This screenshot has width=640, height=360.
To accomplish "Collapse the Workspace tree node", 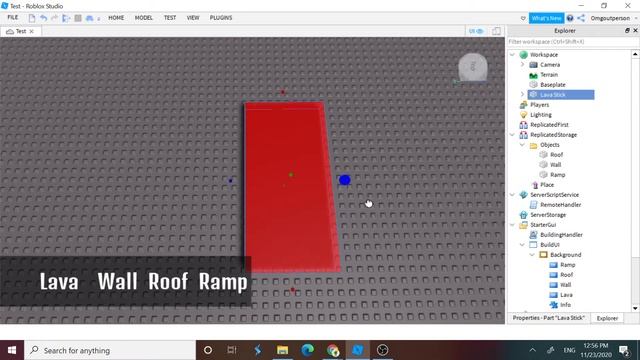I will pos(512,54).
